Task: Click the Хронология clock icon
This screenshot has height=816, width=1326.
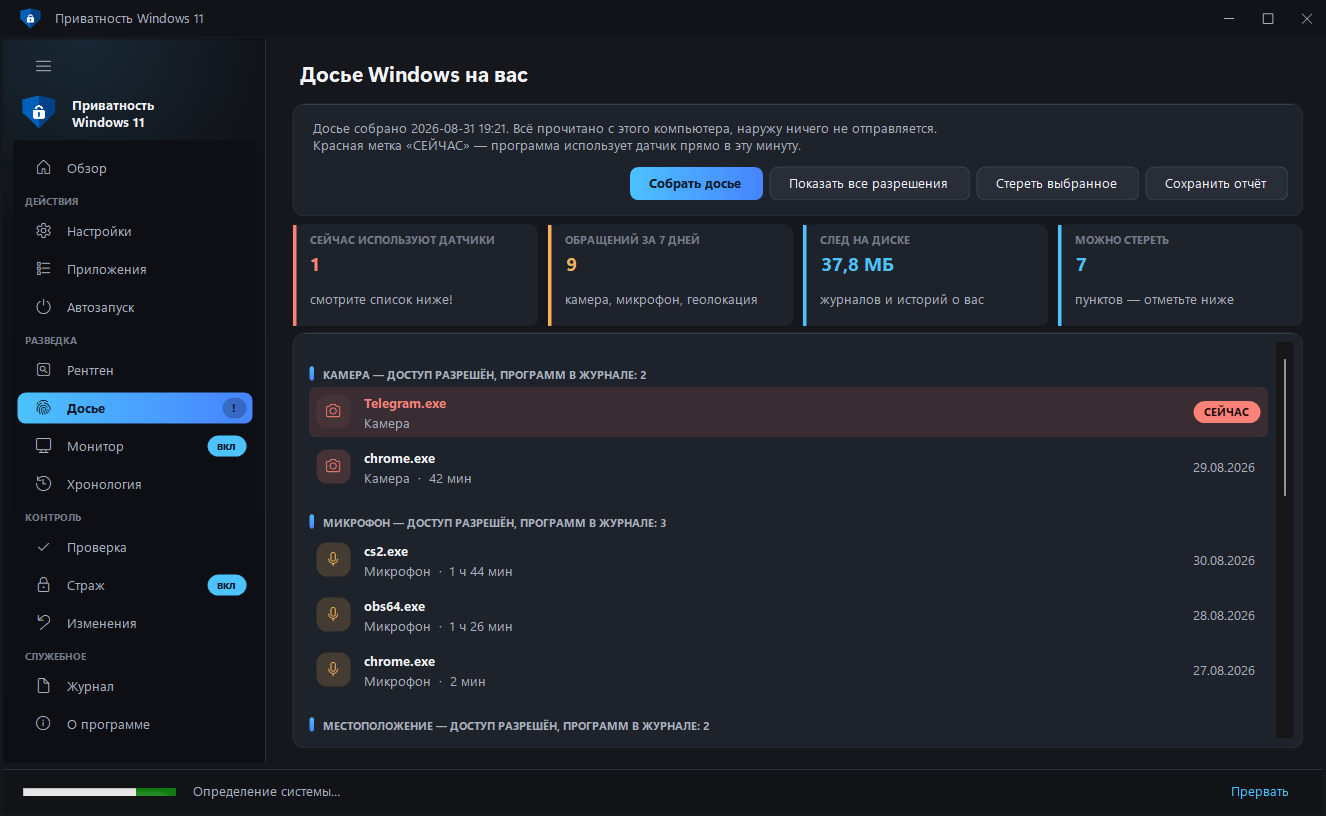Action: (x=43, y=484)
